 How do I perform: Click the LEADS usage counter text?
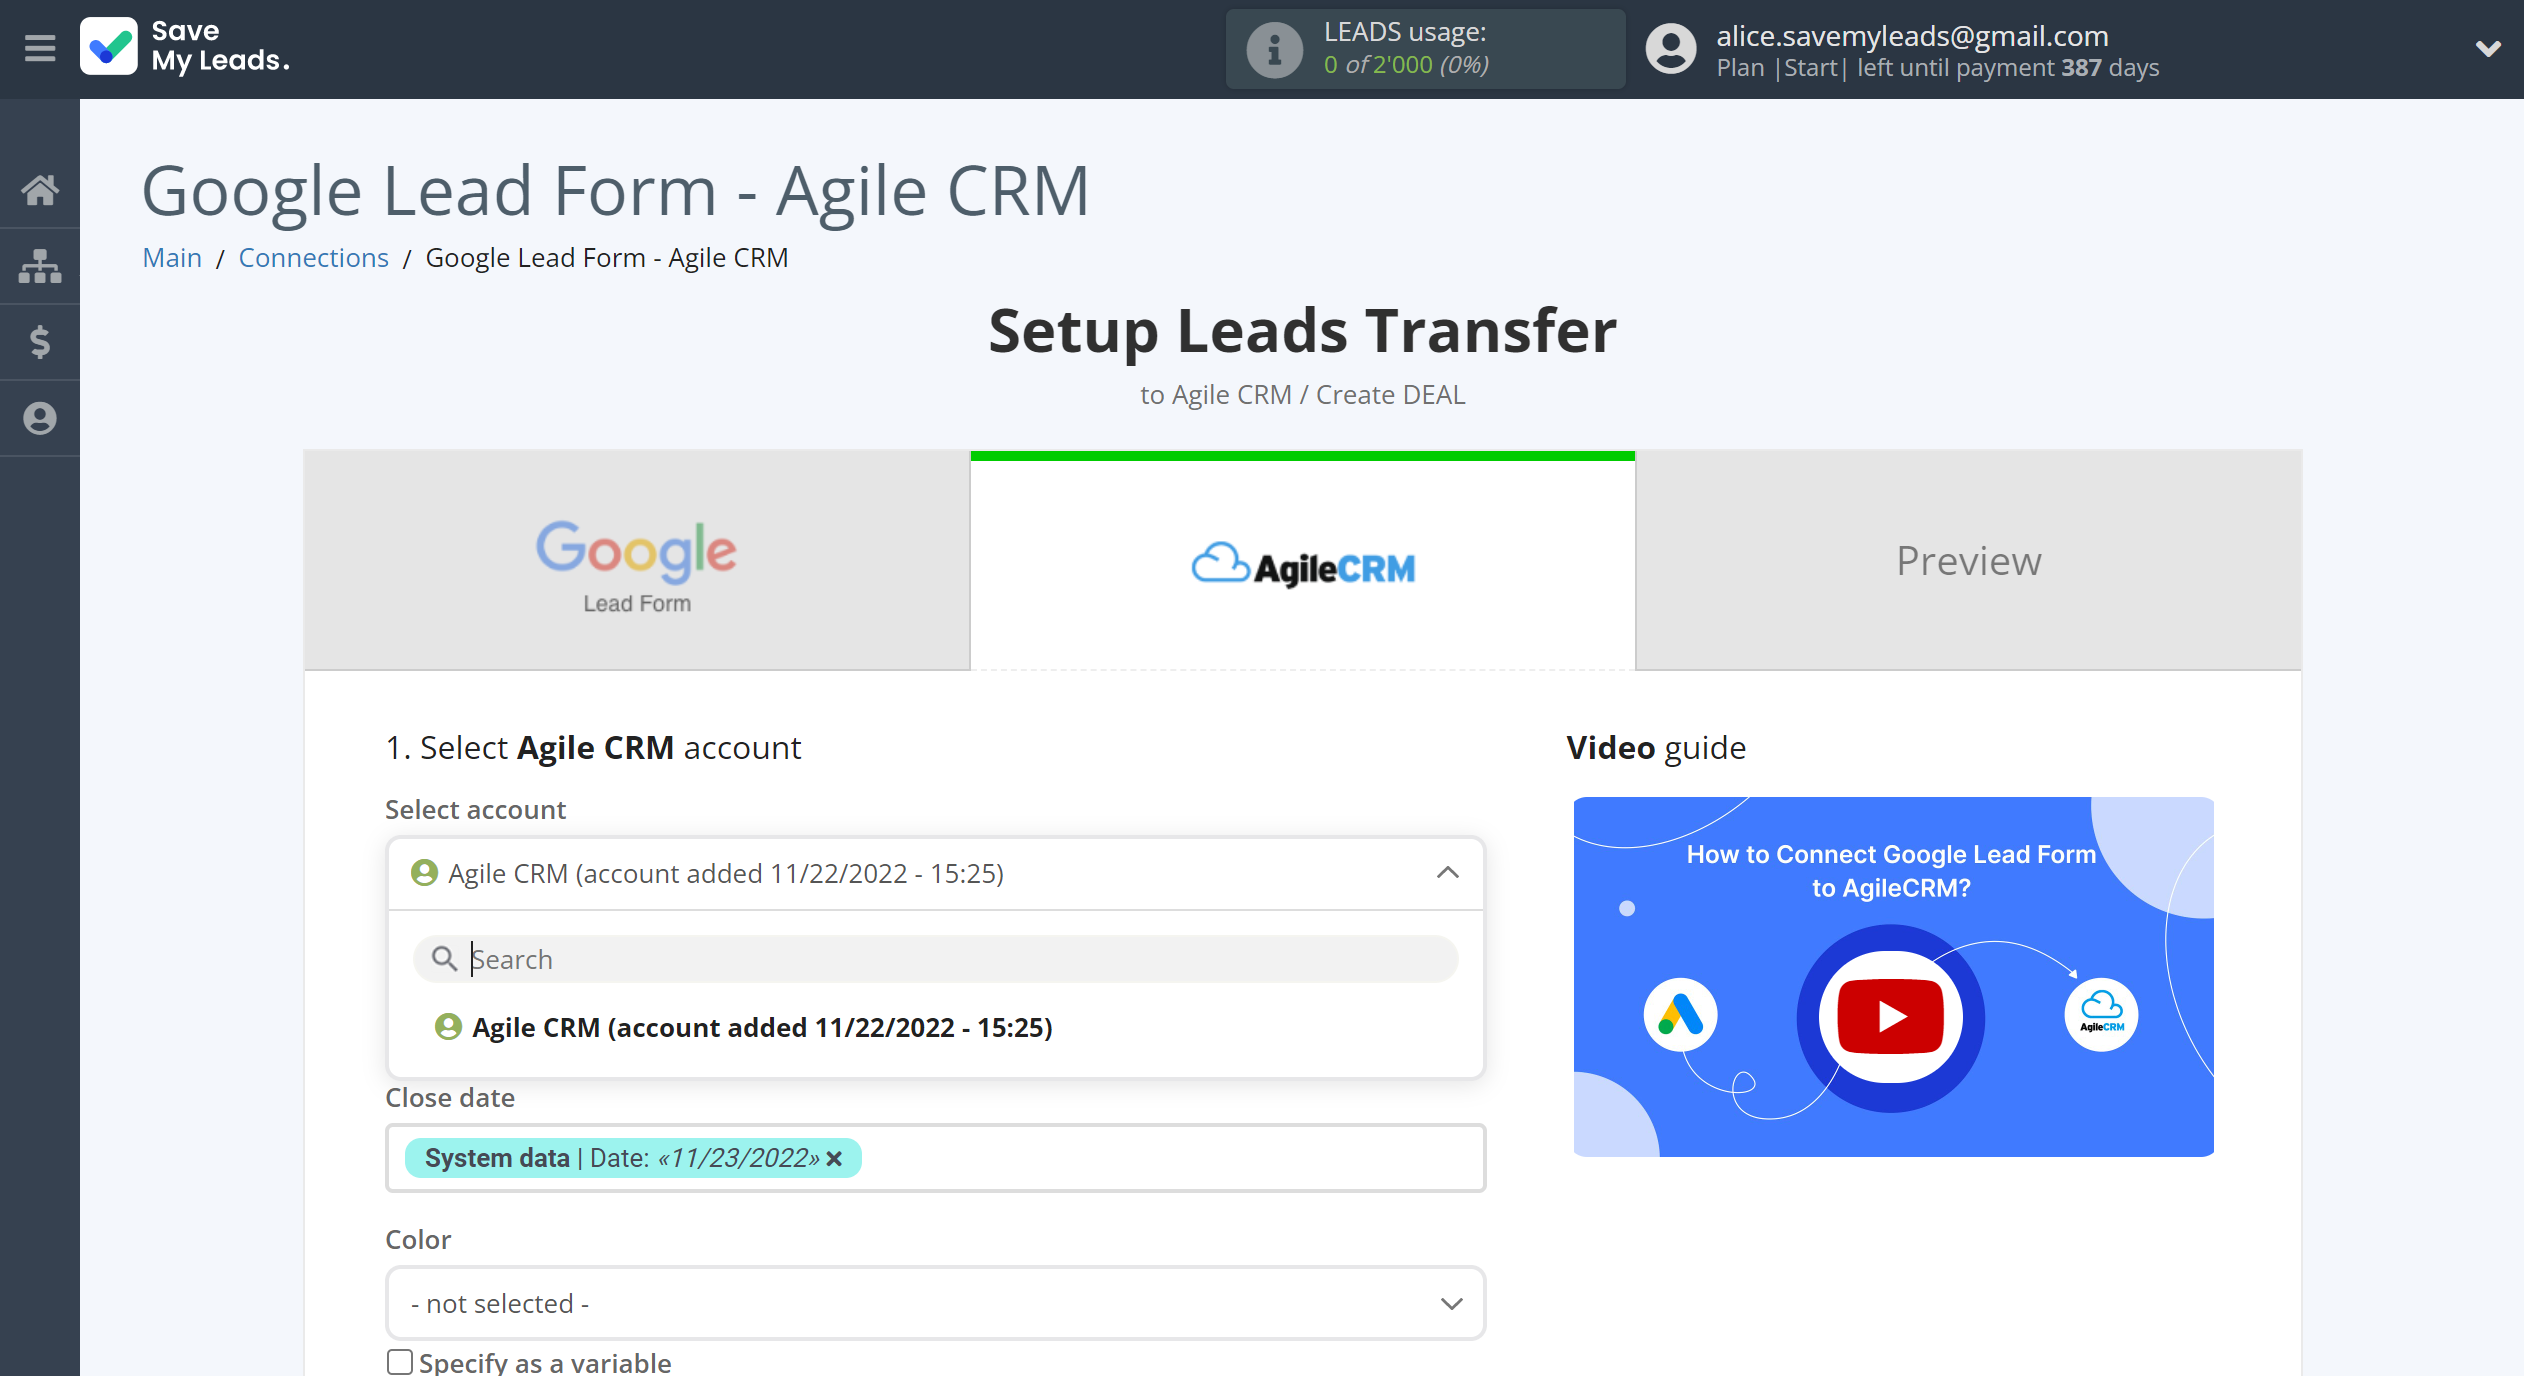pos(1406,64)
